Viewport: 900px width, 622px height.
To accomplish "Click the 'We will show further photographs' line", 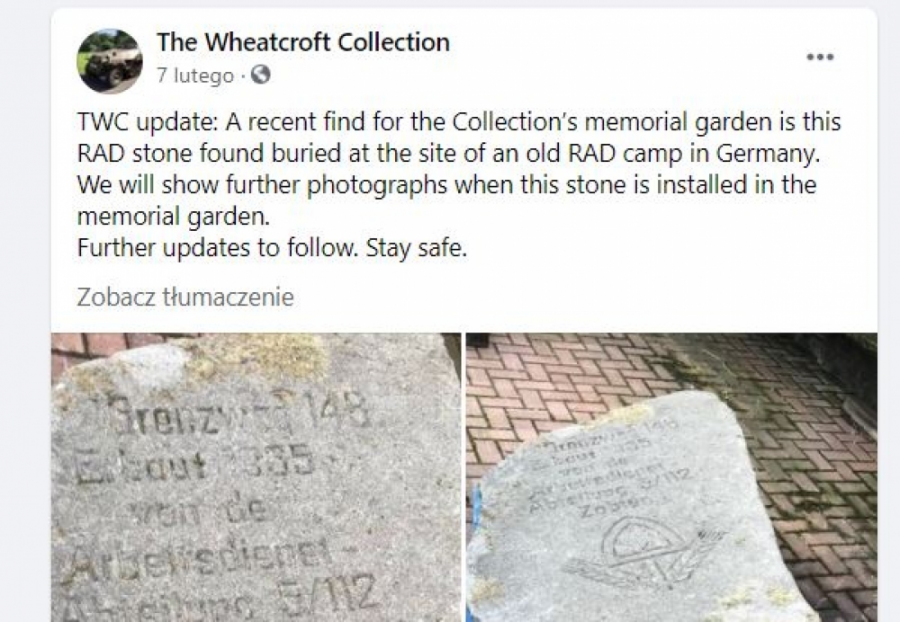I will coord(447,185).
